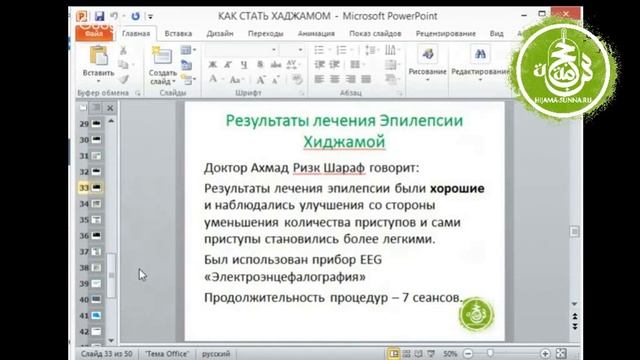Switch to the Вставка ribbon tab
This screenshot has width=640, height=360.
point(178,33)
